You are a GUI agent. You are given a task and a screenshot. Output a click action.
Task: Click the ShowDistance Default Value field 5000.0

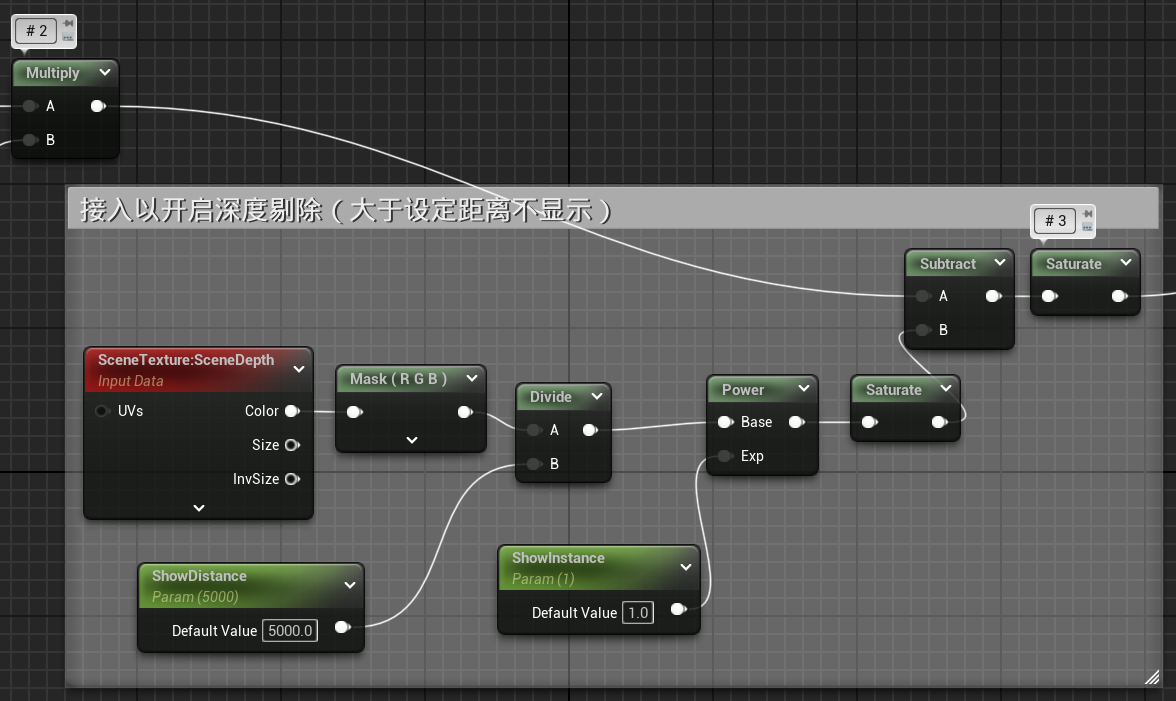coord(289,630)
